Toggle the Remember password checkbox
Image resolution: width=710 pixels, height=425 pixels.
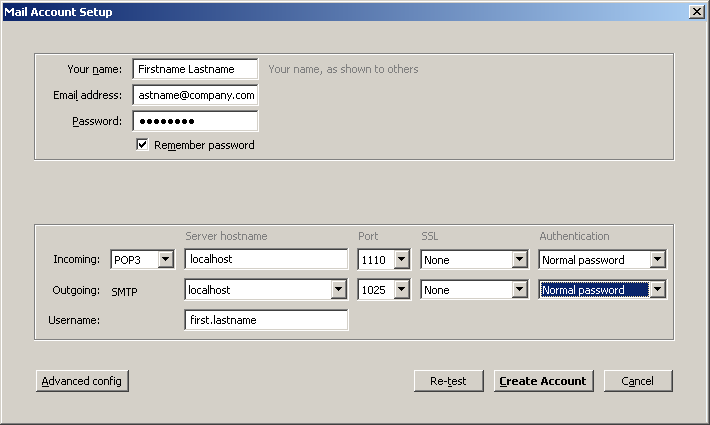coord(142,145)
